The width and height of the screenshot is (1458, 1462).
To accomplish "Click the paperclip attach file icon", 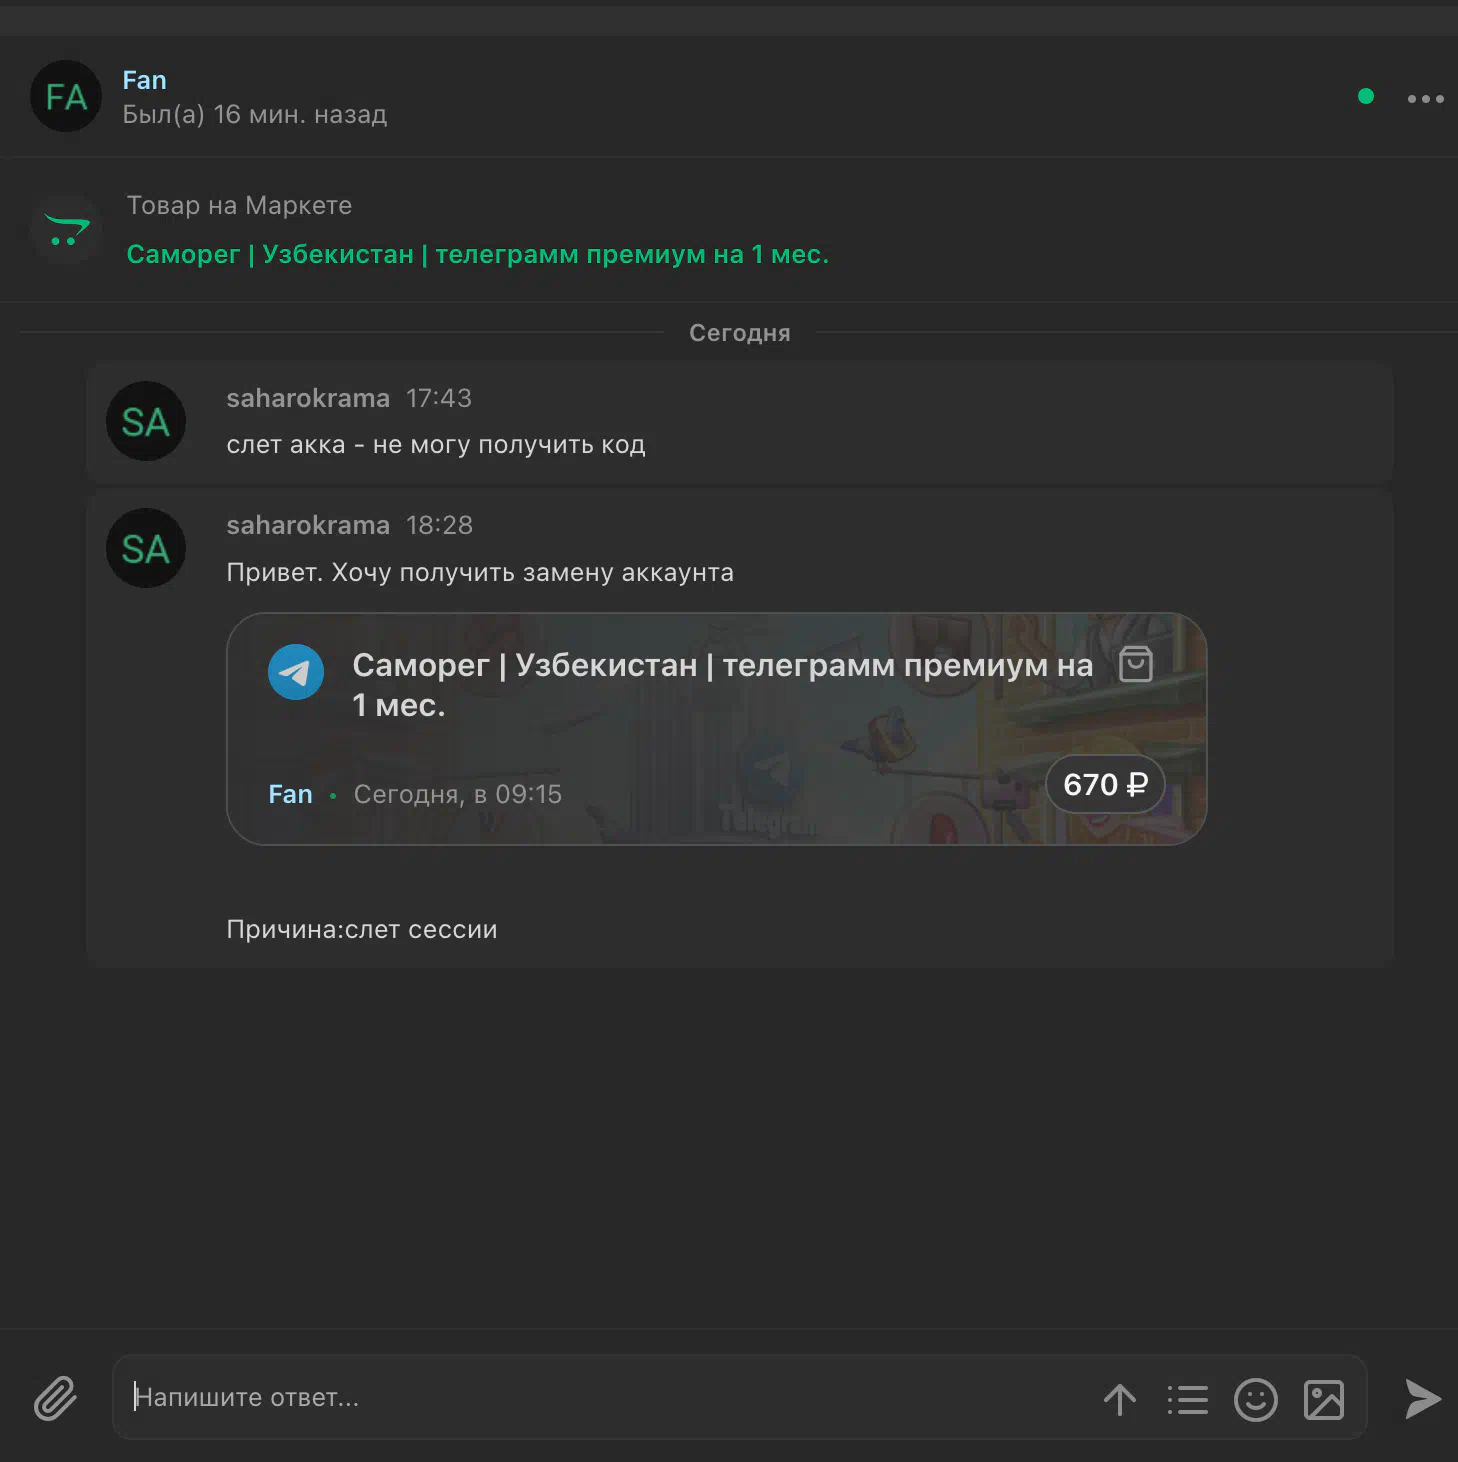I will click(56, 1398).
